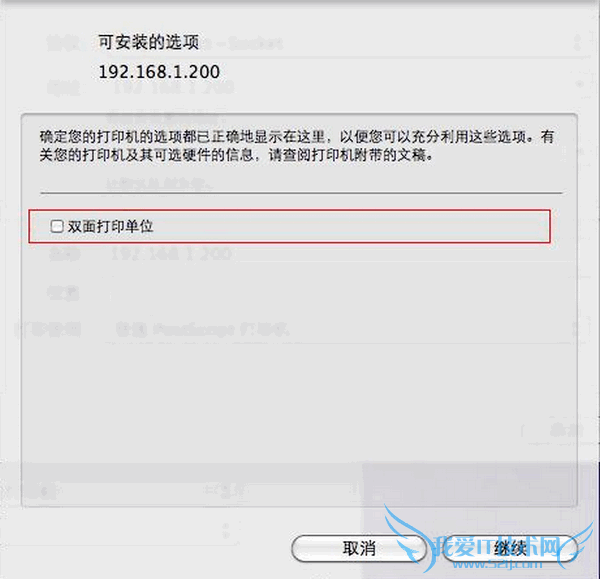Click the description line starting with 关您的打印机

(236, 155)
